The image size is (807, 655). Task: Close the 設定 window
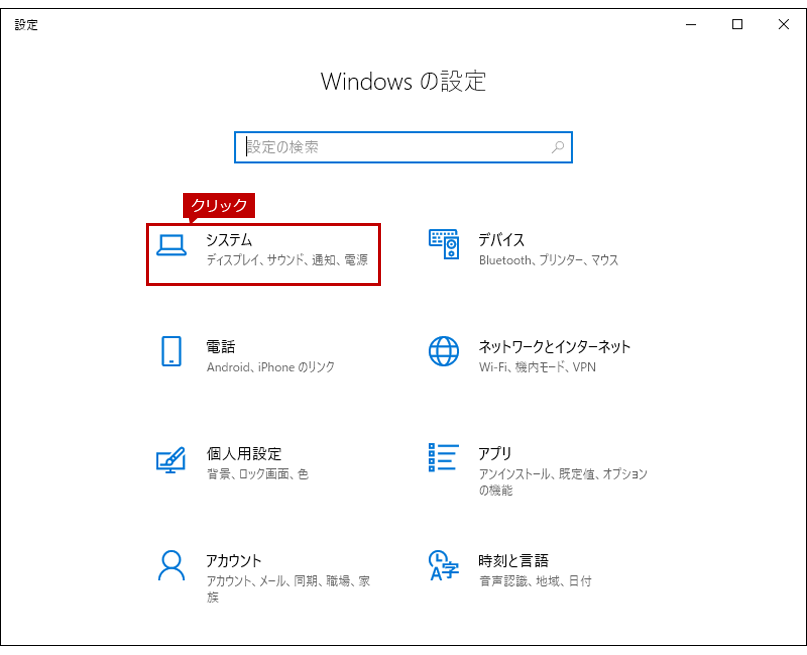click(783, 24)
